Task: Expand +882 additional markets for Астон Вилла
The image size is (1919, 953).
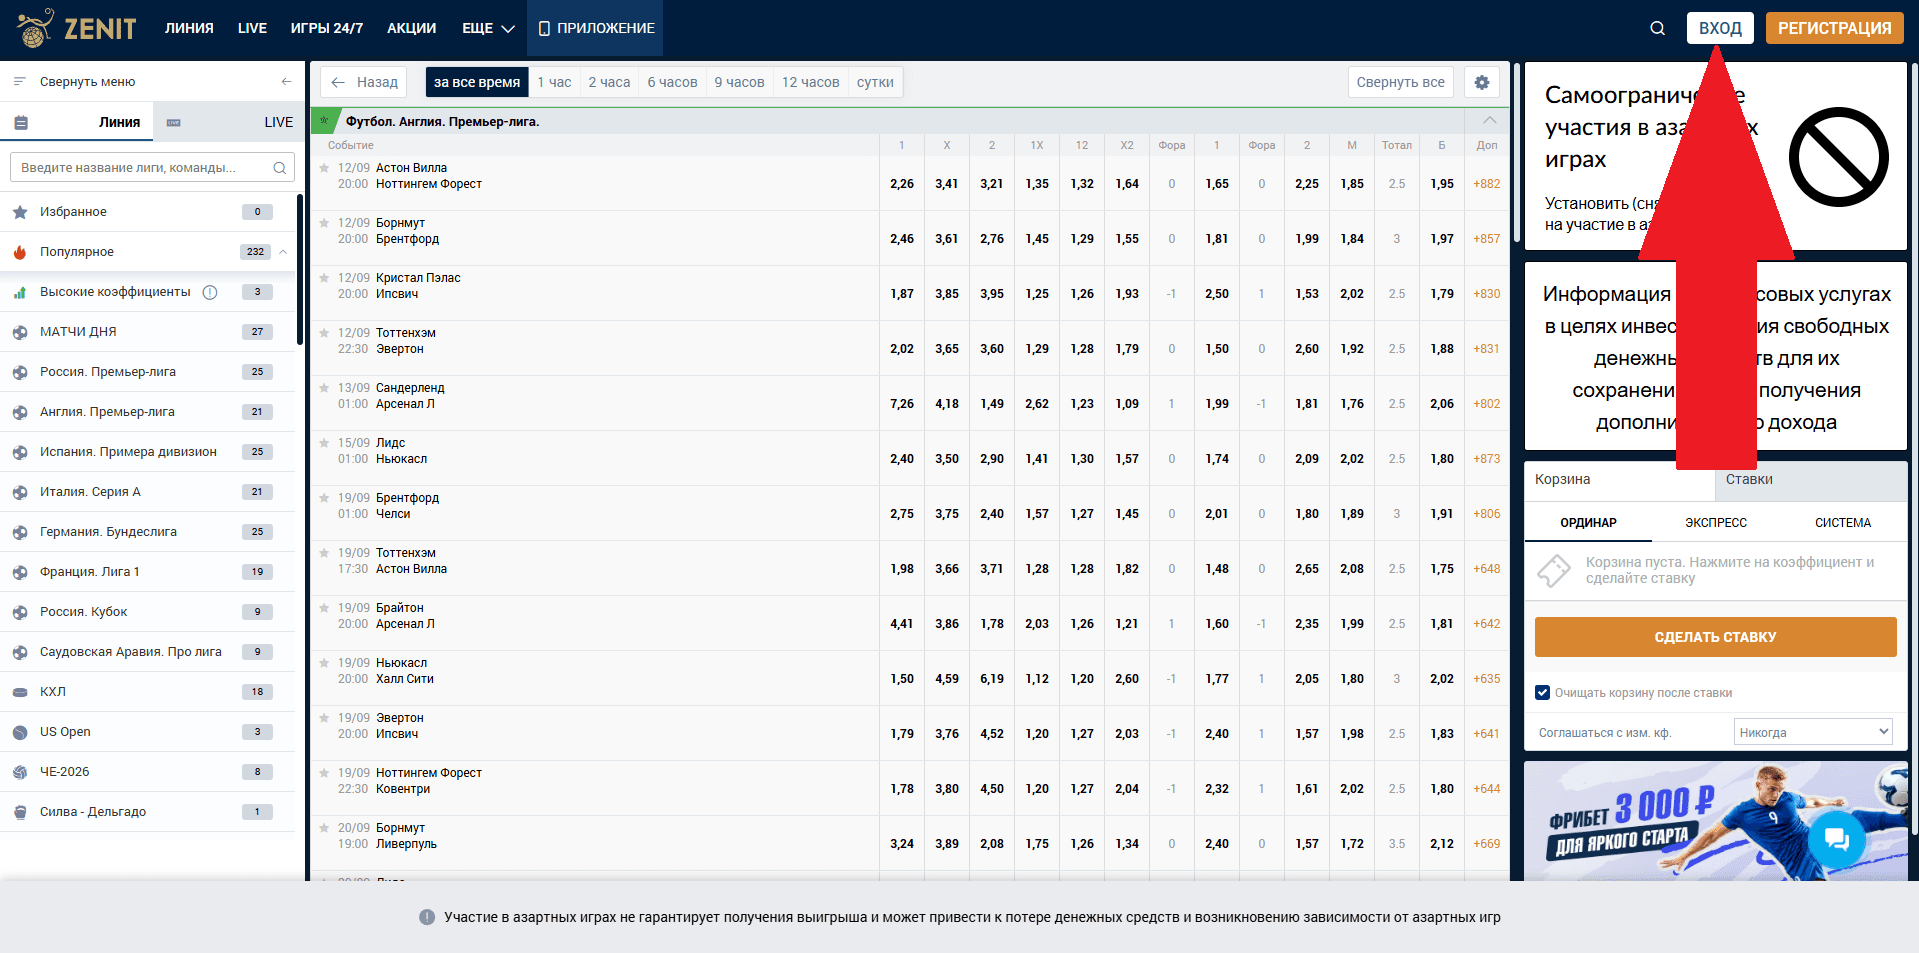Action: click(x=1487, y=184)
